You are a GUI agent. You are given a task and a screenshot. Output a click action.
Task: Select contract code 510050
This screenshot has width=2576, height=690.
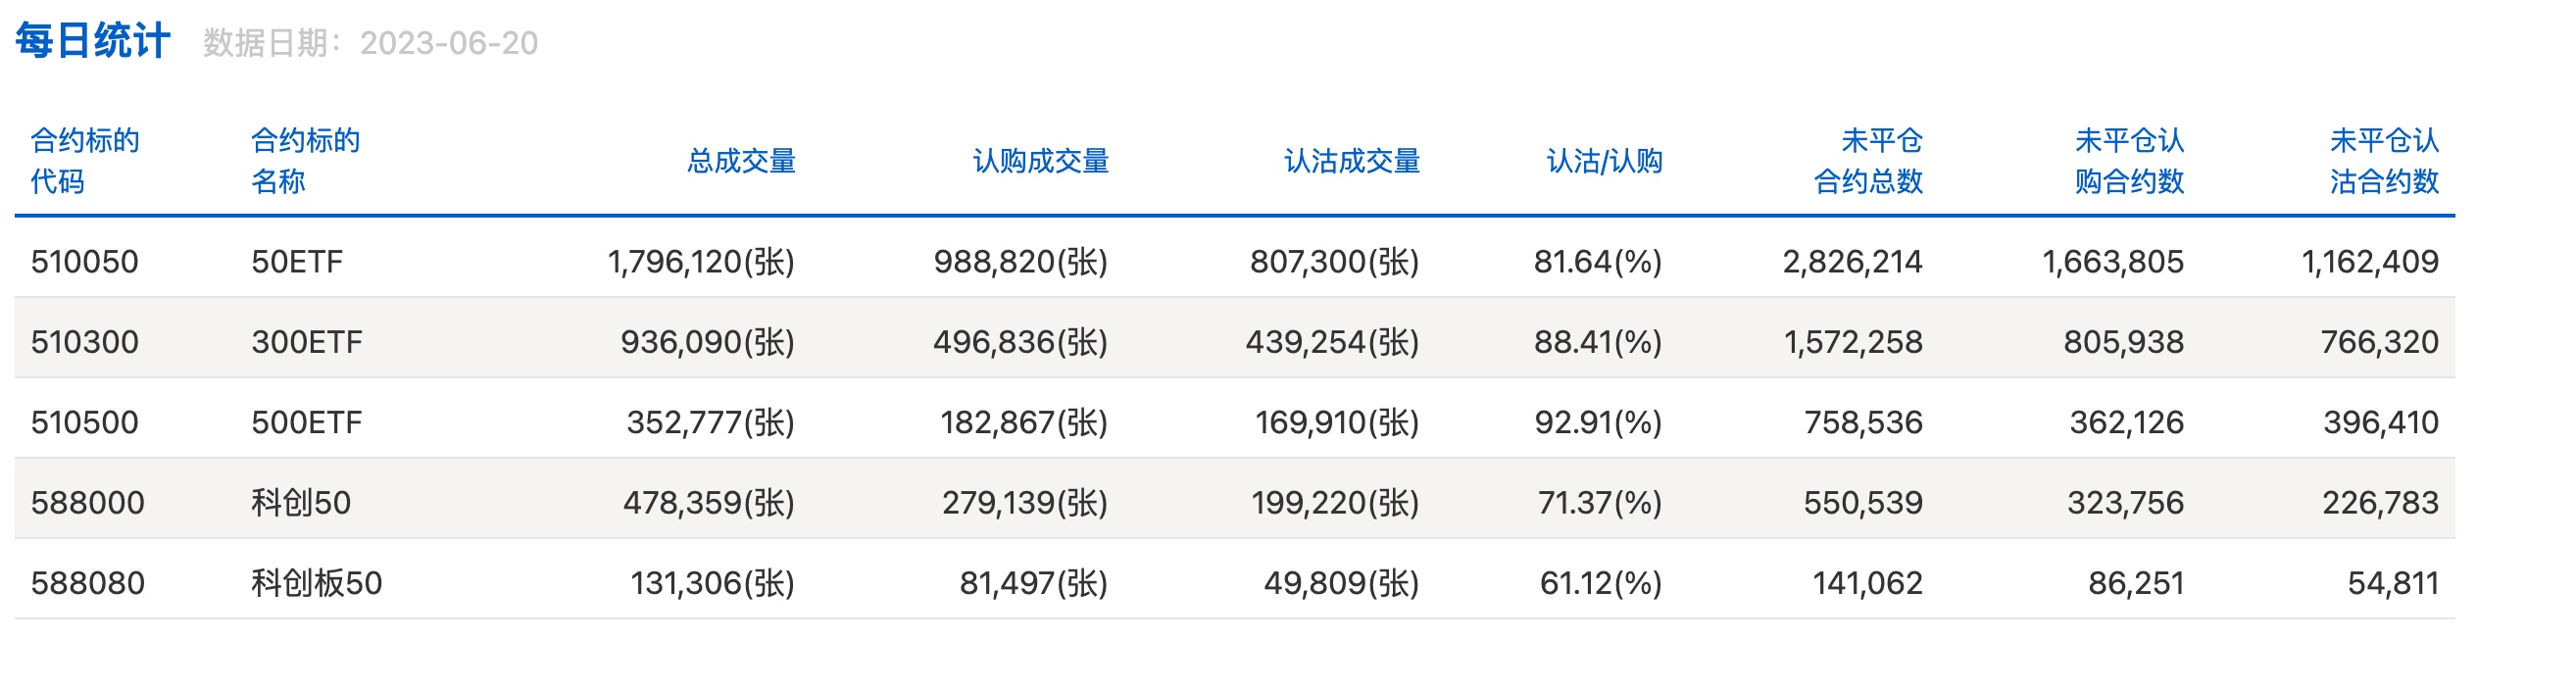coord(85,262)
